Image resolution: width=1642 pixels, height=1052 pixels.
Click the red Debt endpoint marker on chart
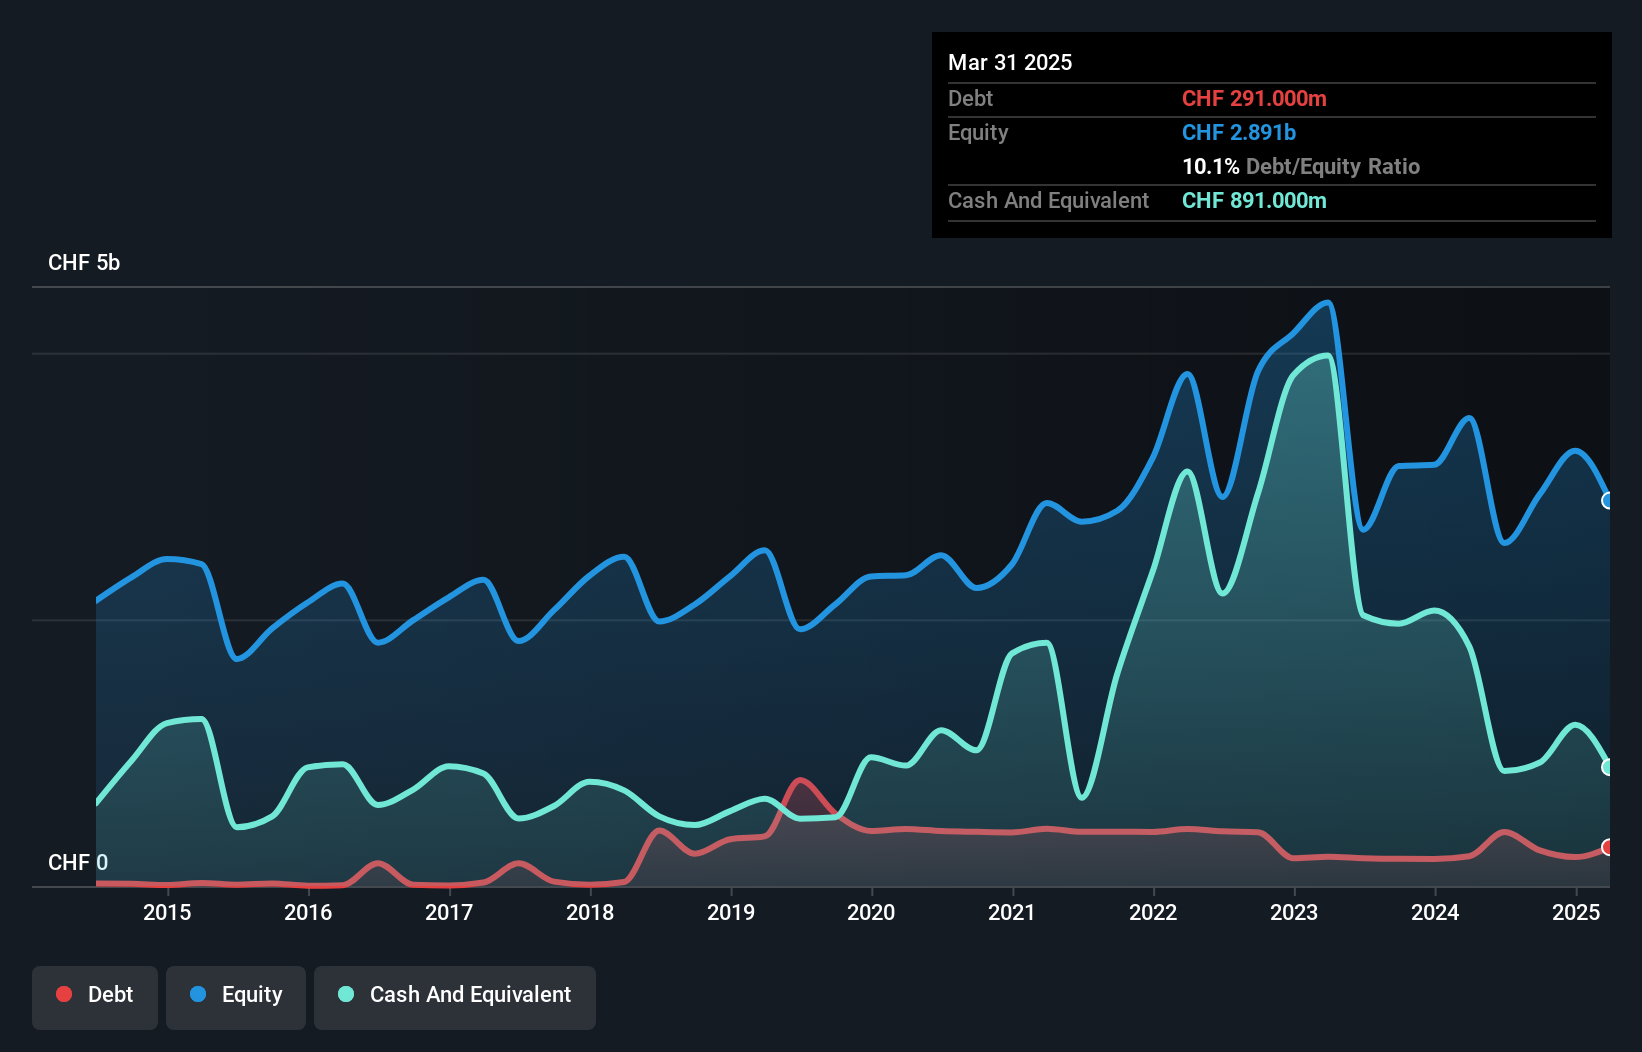1608,848
